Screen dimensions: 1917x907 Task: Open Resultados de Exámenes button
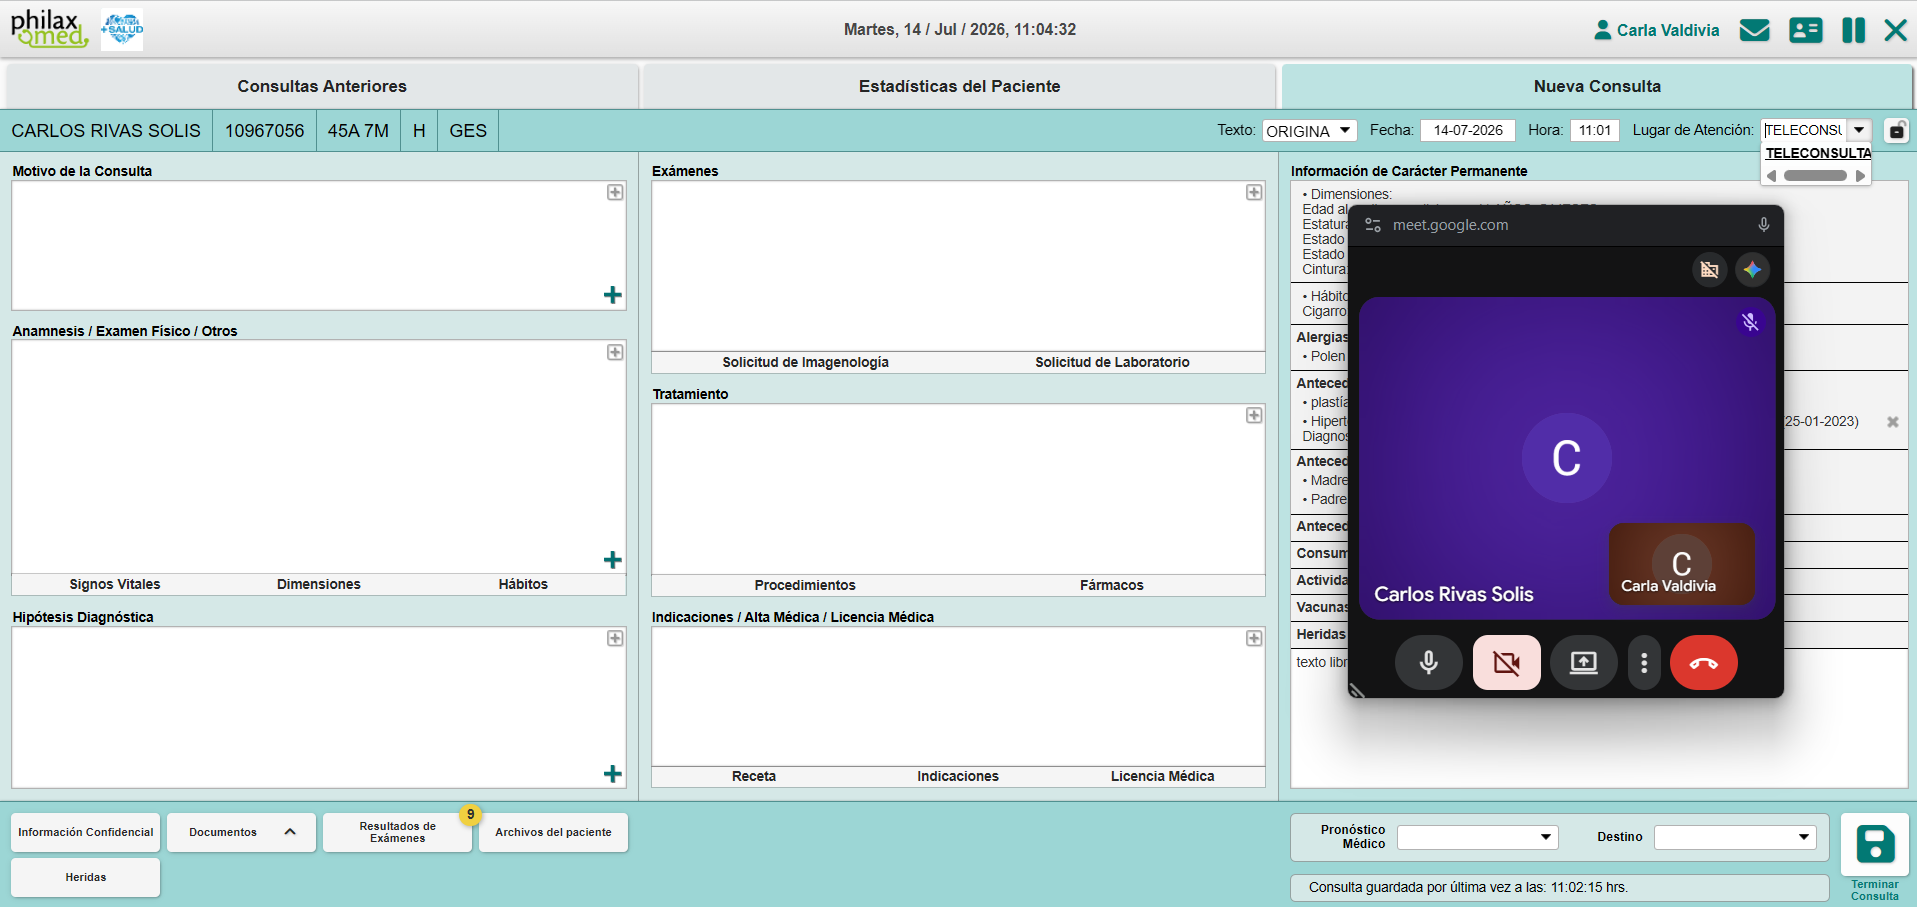pyautogui.click(x=397, y=832)
